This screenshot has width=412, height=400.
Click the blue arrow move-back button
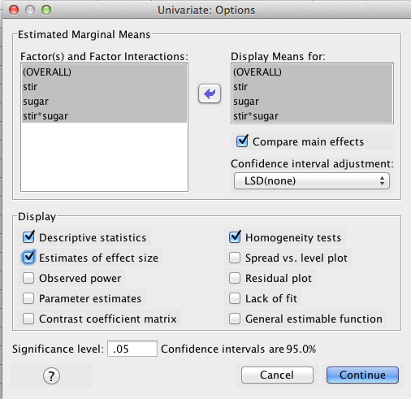[209, 94]
